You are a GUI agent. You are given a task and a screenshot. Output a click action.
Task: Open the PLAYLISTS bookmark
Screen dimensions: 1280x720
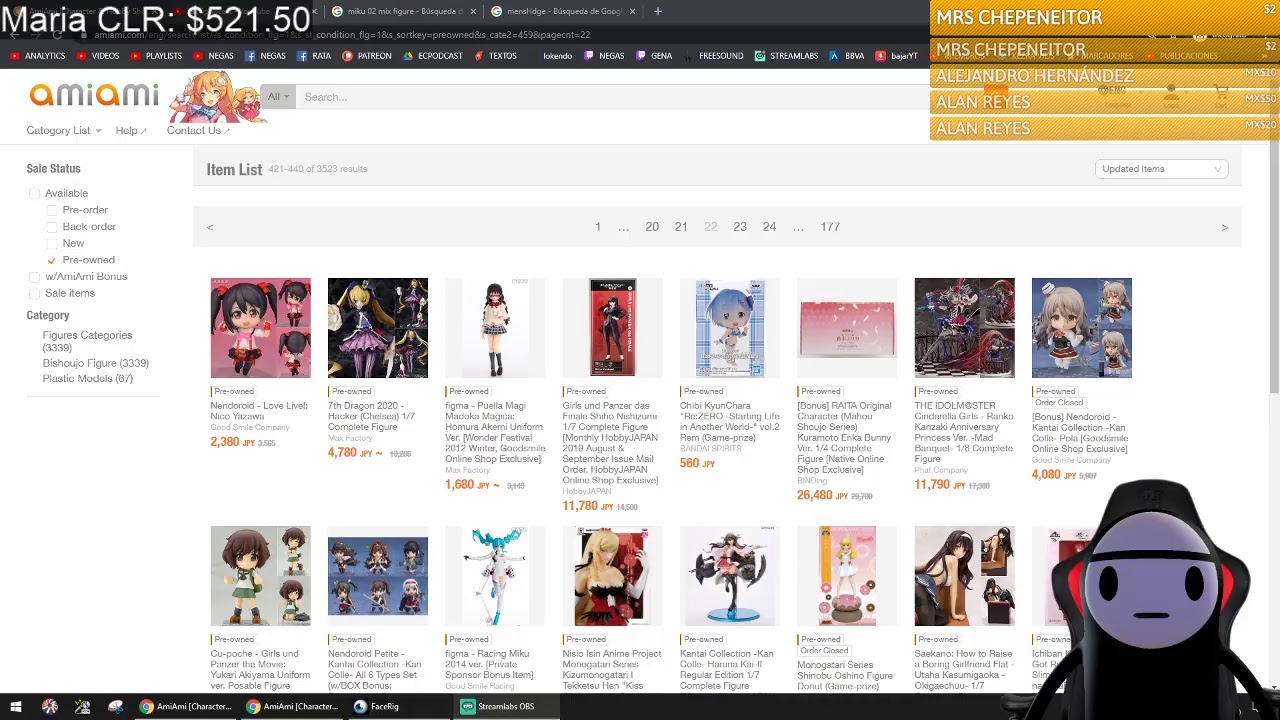(156, 56)
